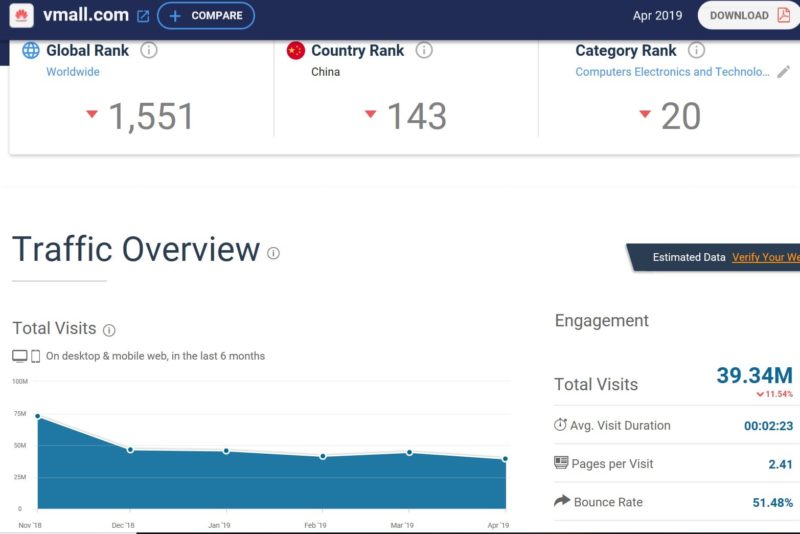This screenshot has height=534, width=800.
Task: Select country rank value 143
Action: (x=417, y=116)
